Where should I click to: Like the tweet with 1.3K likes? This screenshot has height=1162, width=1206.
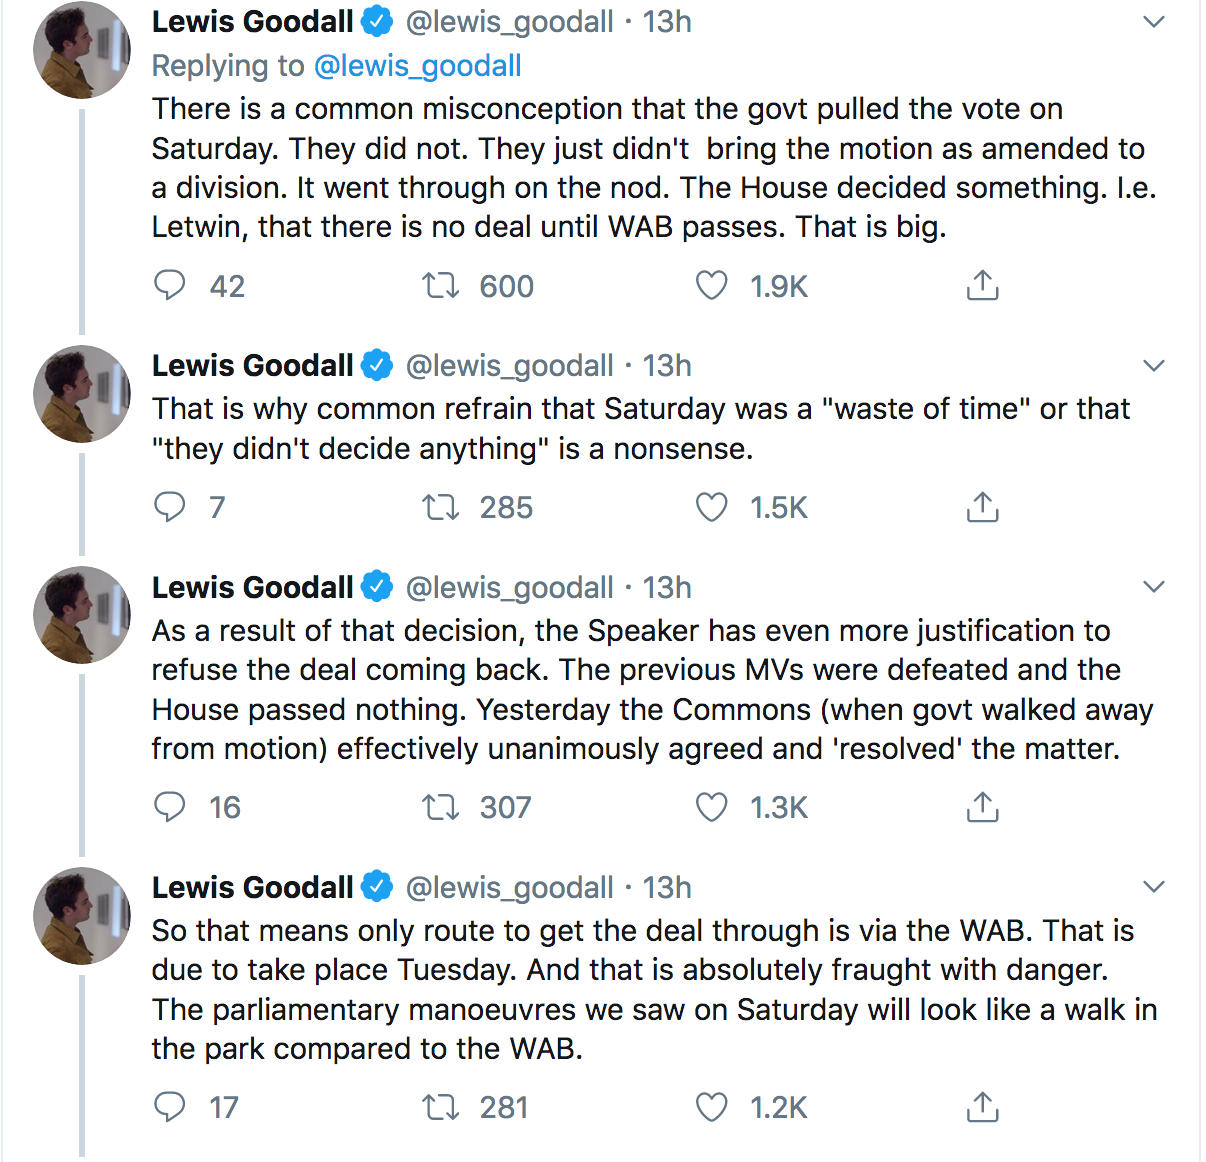tap(711, 807)
